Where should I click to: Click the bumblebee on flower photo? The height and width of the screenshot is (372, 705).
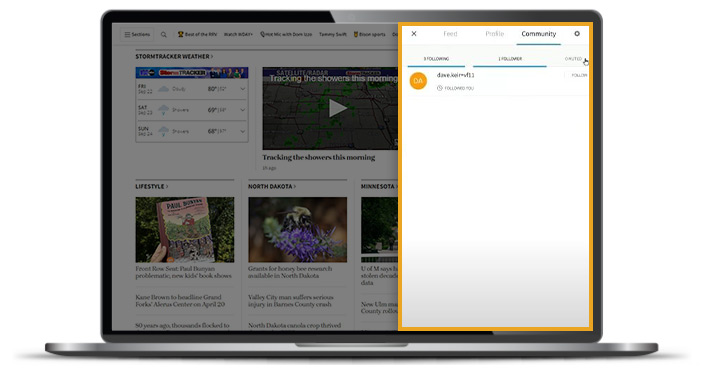point(298,229)
